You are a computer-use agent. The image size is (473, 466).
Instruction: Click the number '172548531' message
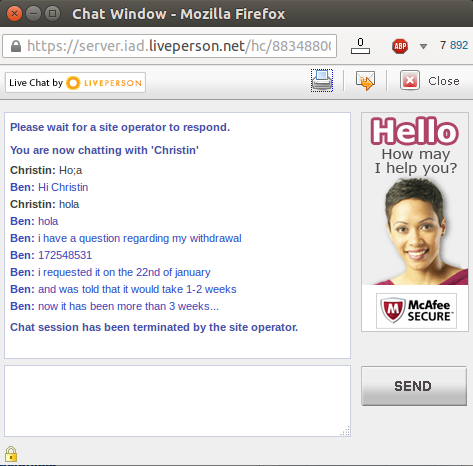(65, 255)
